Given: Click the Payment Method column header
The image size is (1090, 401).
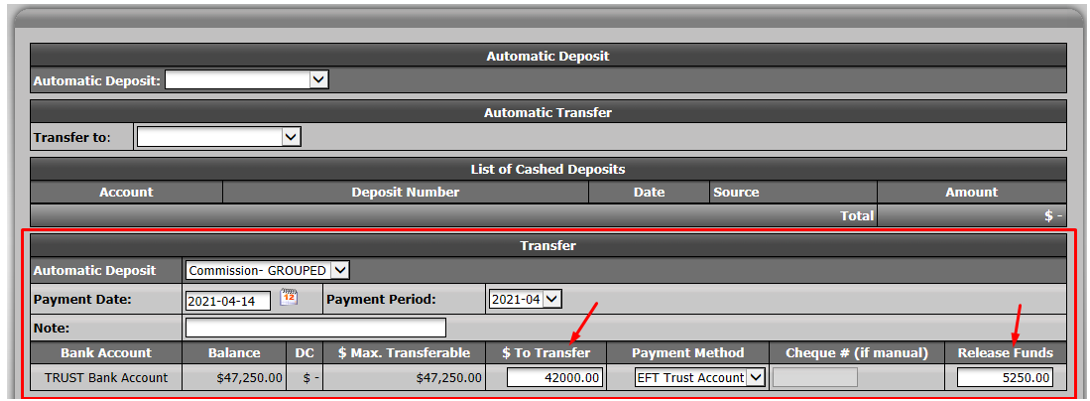Looking at the screenshot, I should click(x=688, y=353).
